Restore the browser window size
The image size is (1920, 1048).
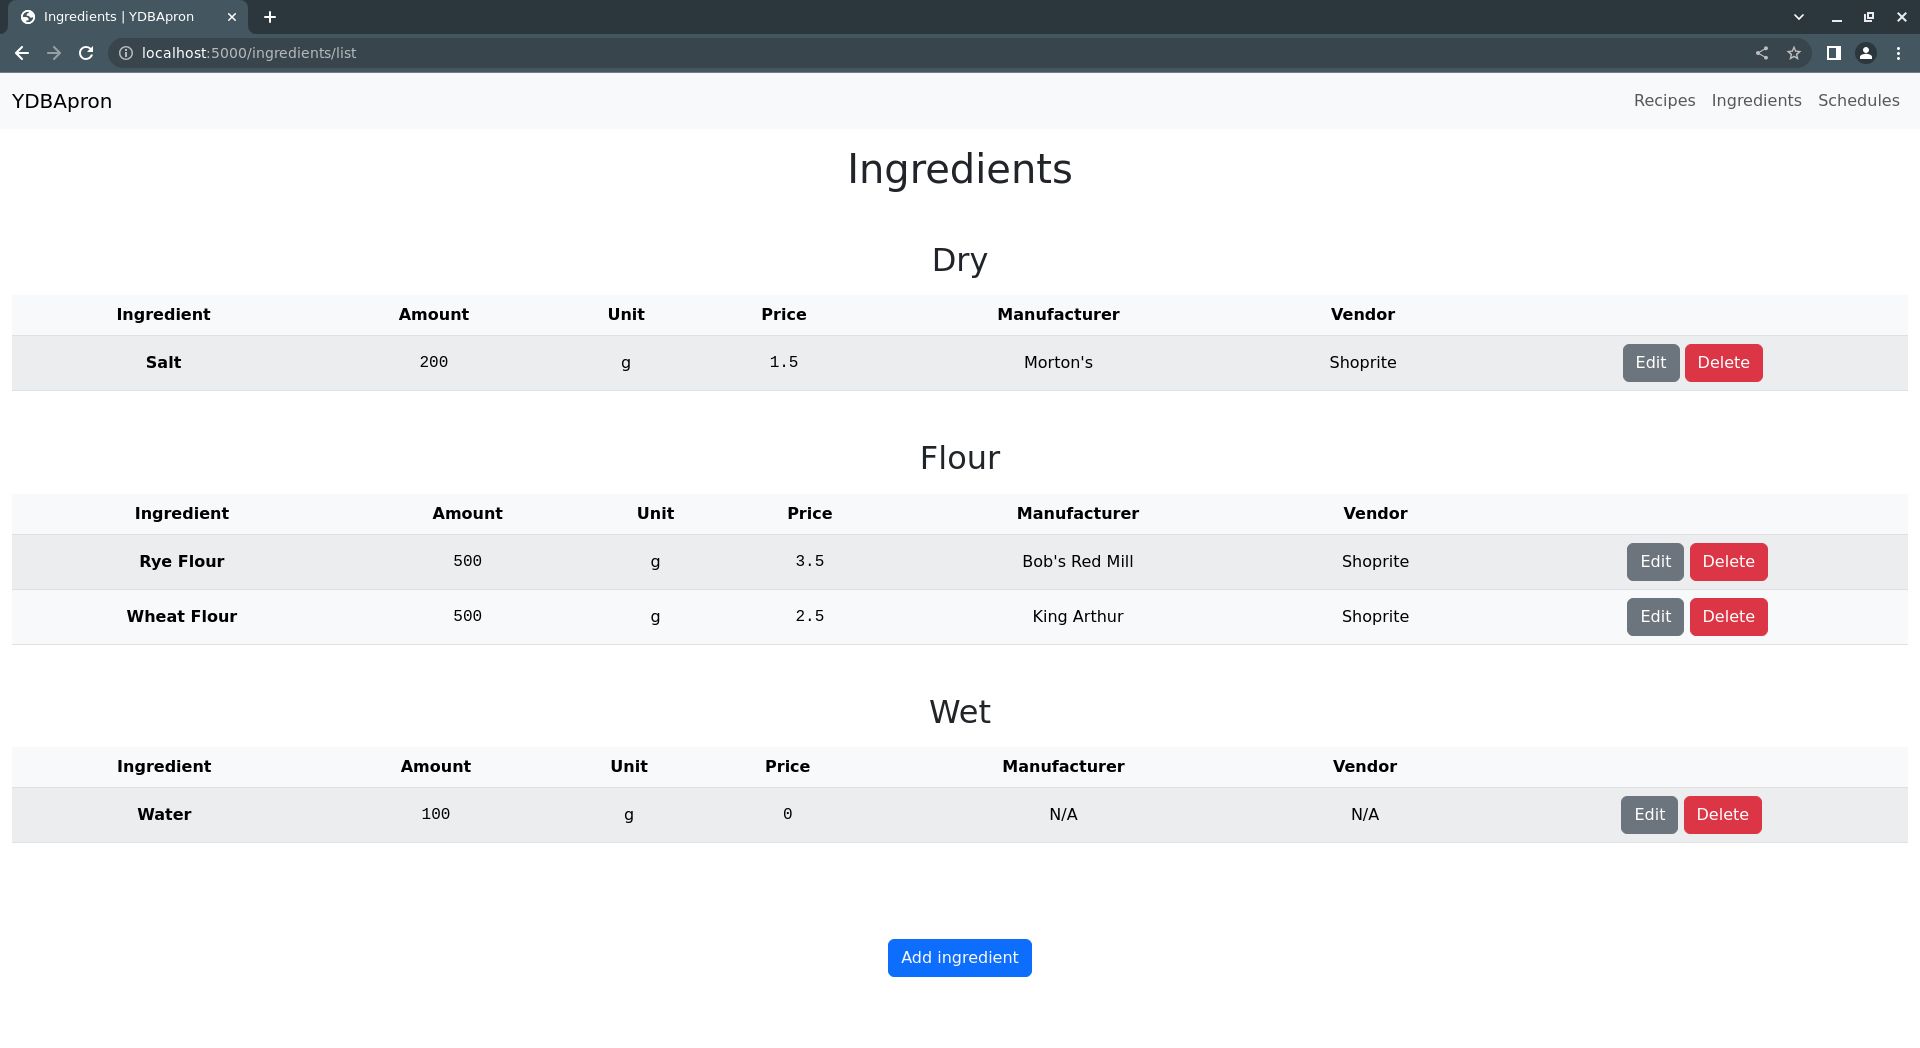pyautogui.click(x=1868, y=17)
